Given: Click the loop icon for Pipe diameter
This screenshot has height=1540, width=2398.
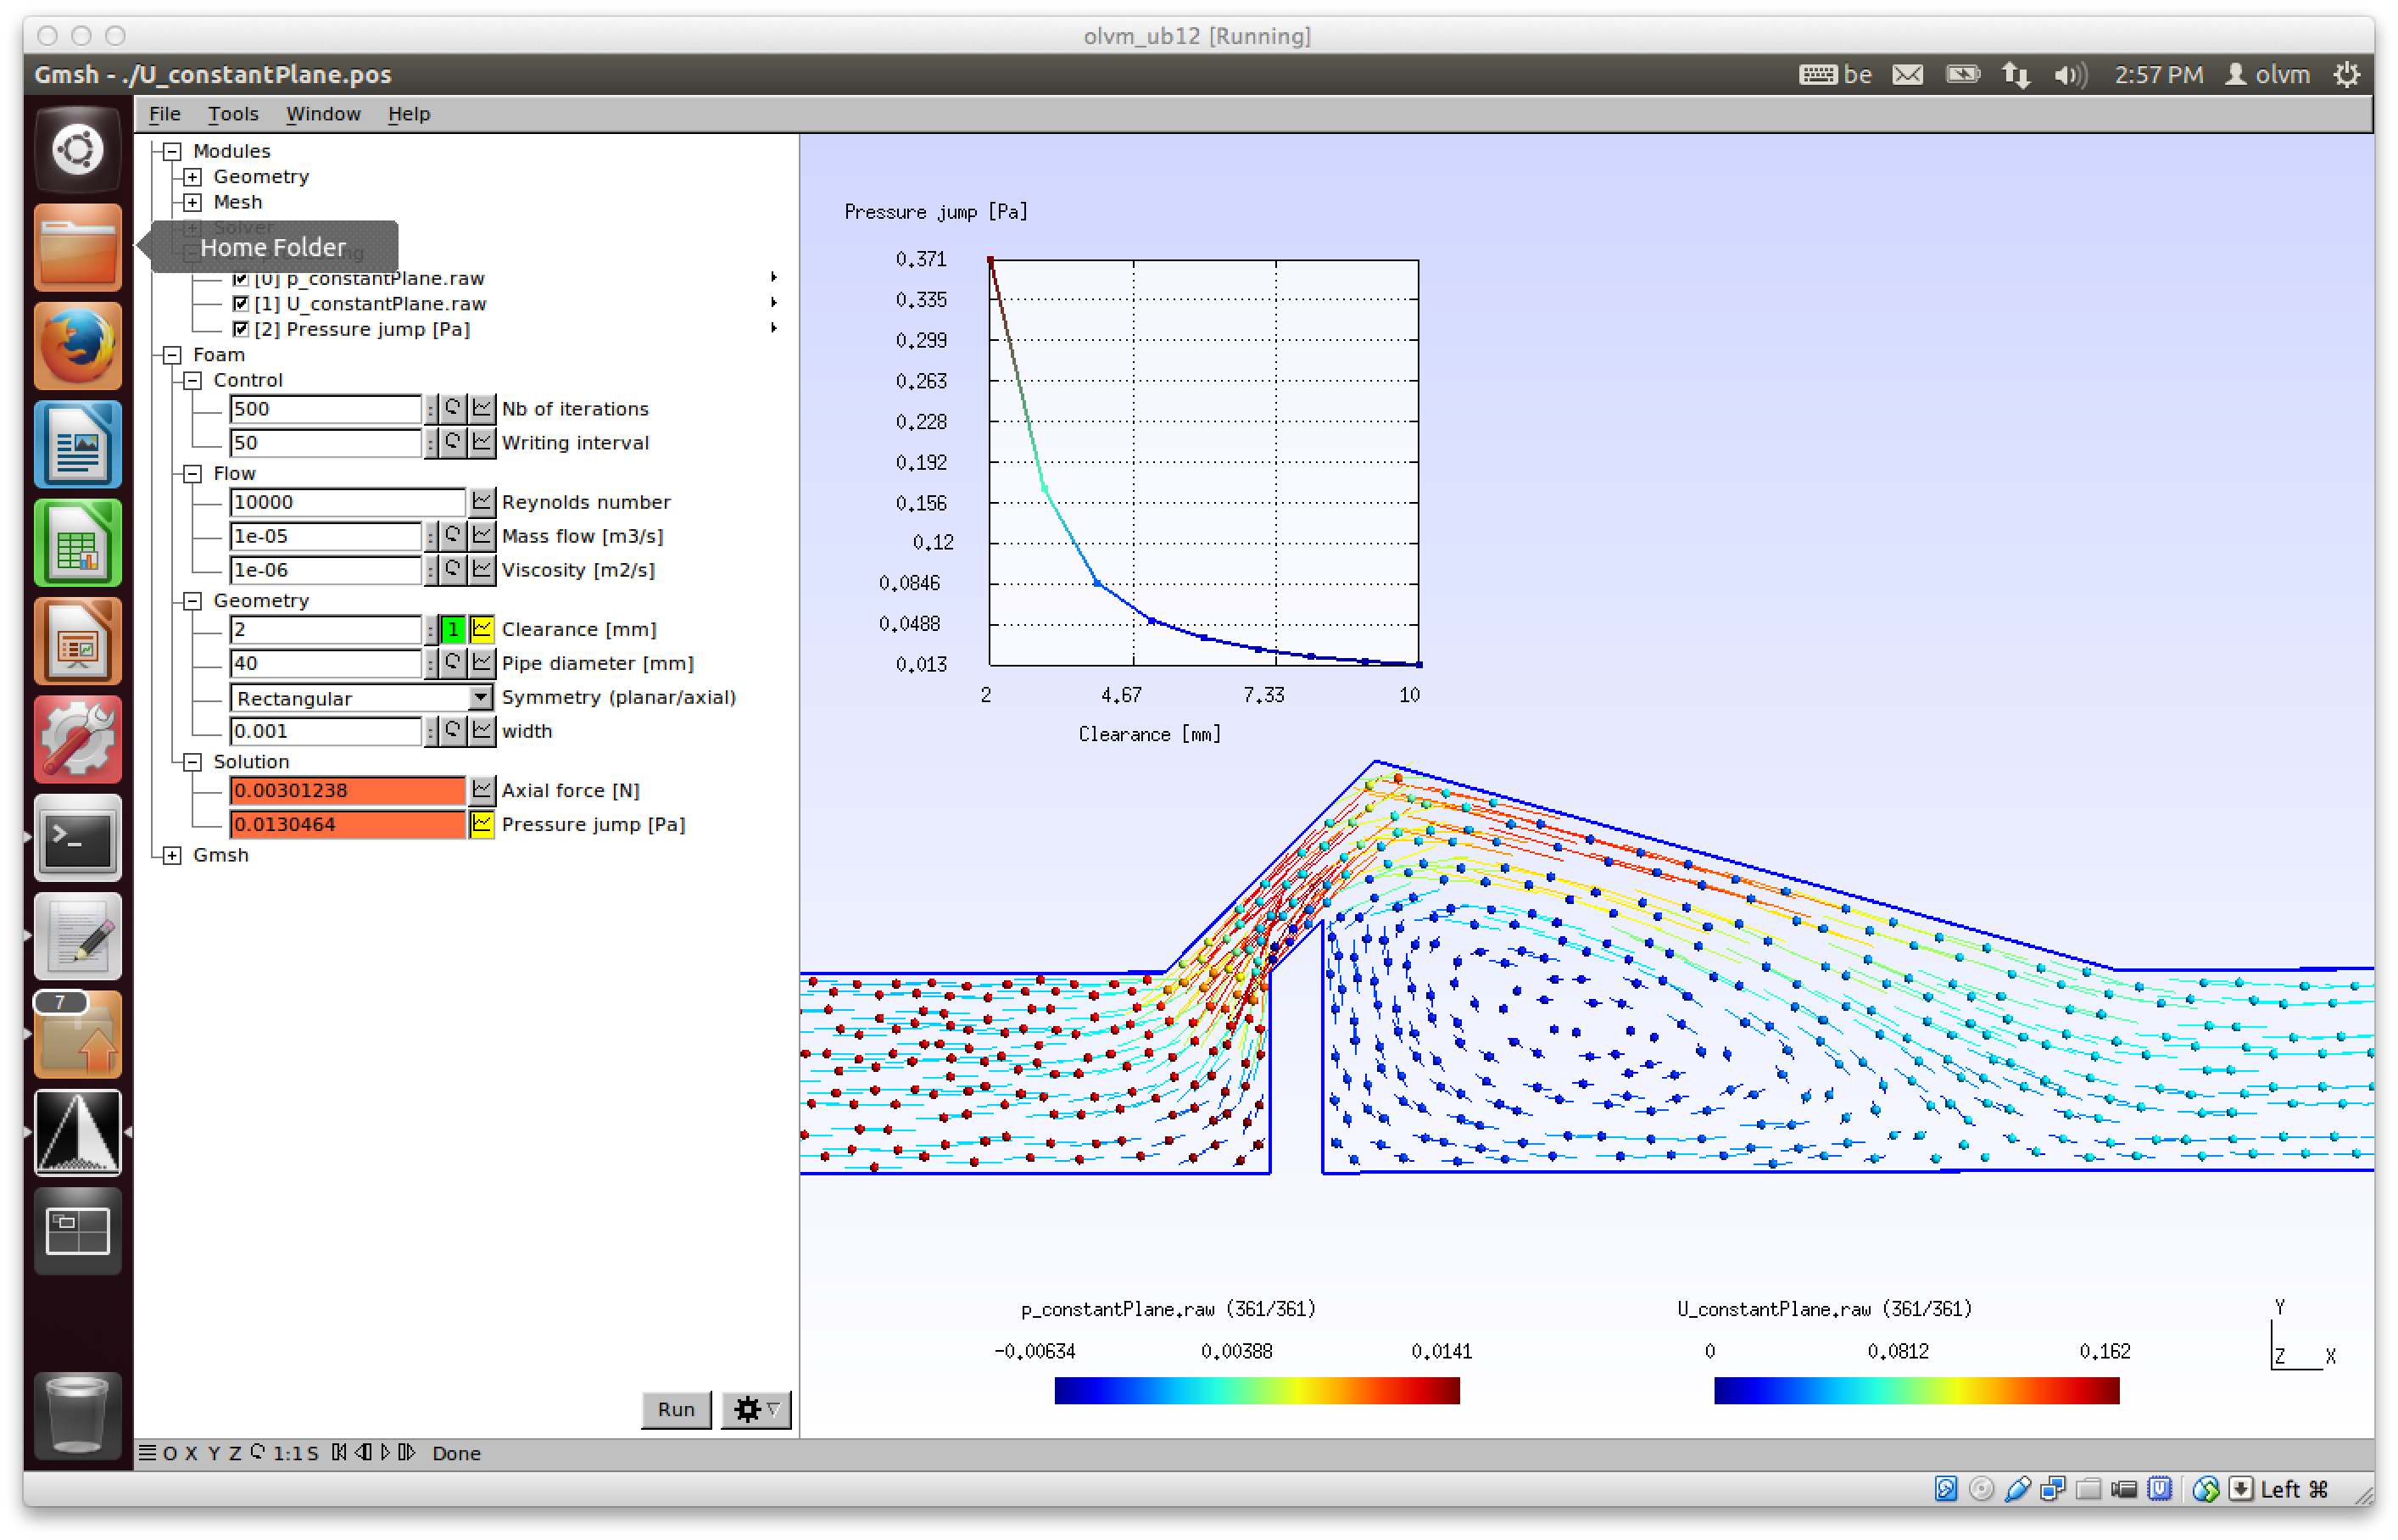Looking at the screenshot, I should pyautogui.click(x=453, y=663).
